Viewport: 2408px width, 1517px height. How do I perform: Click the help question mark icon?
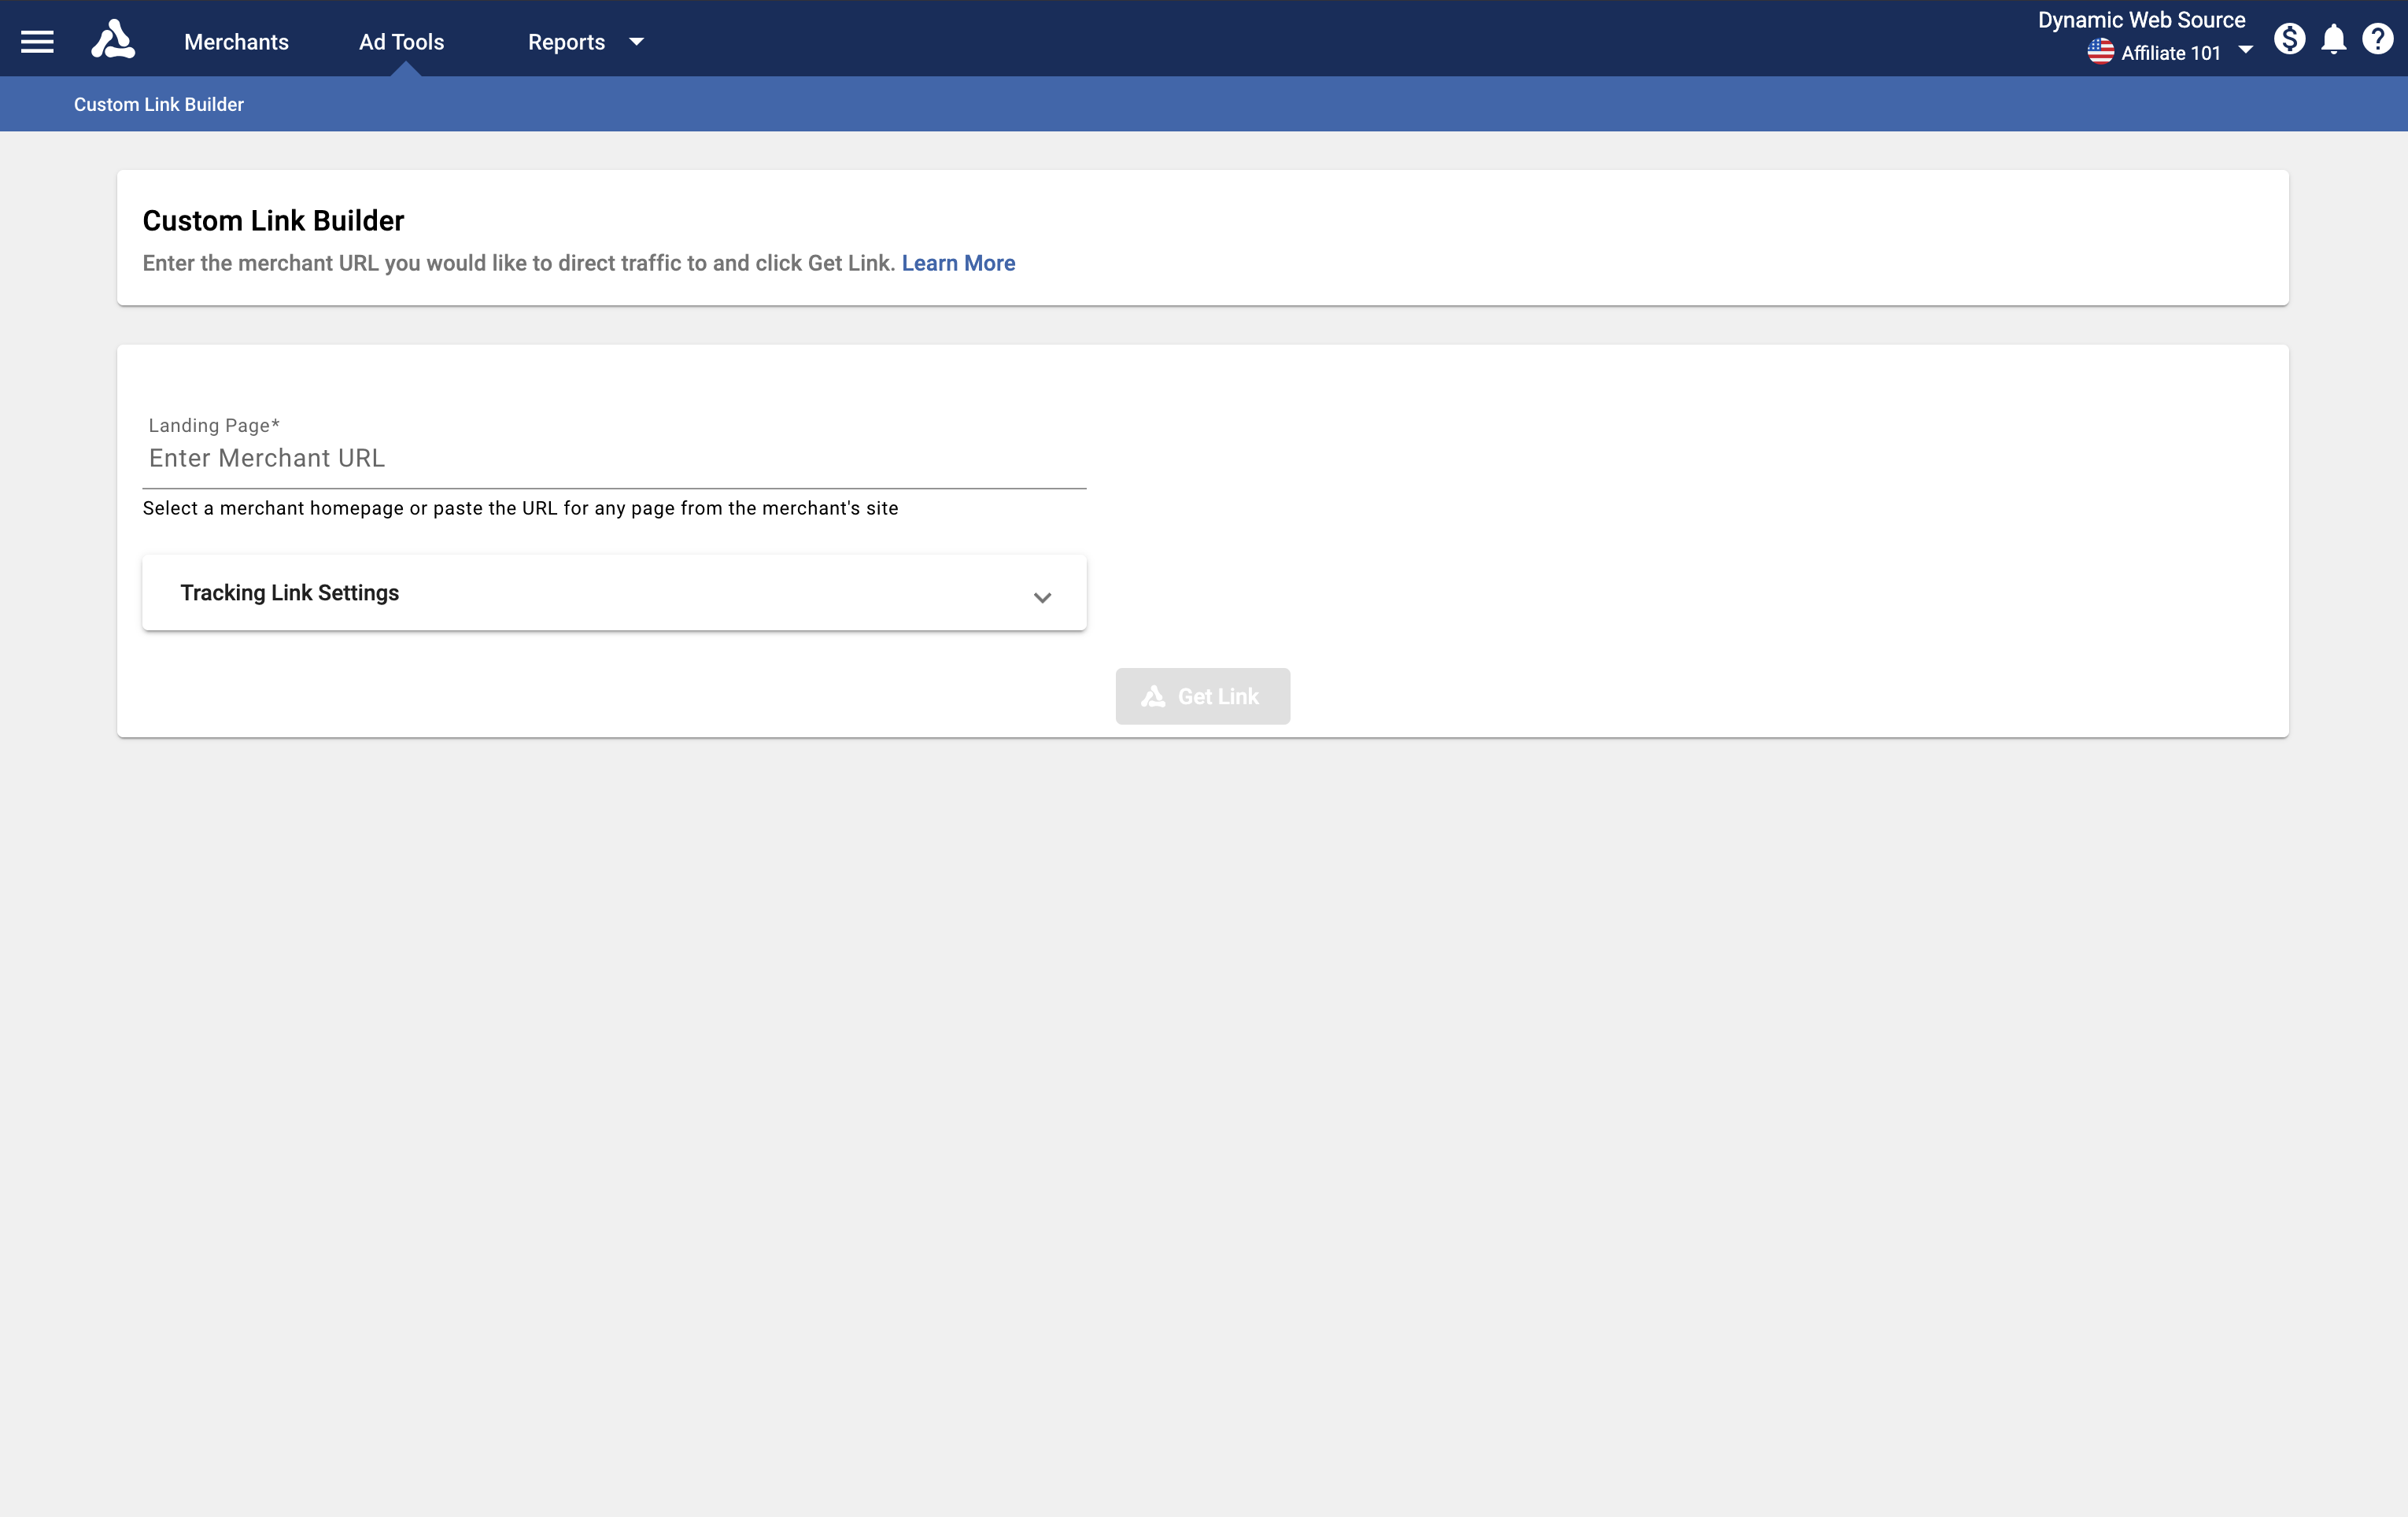coord(2377,39)
